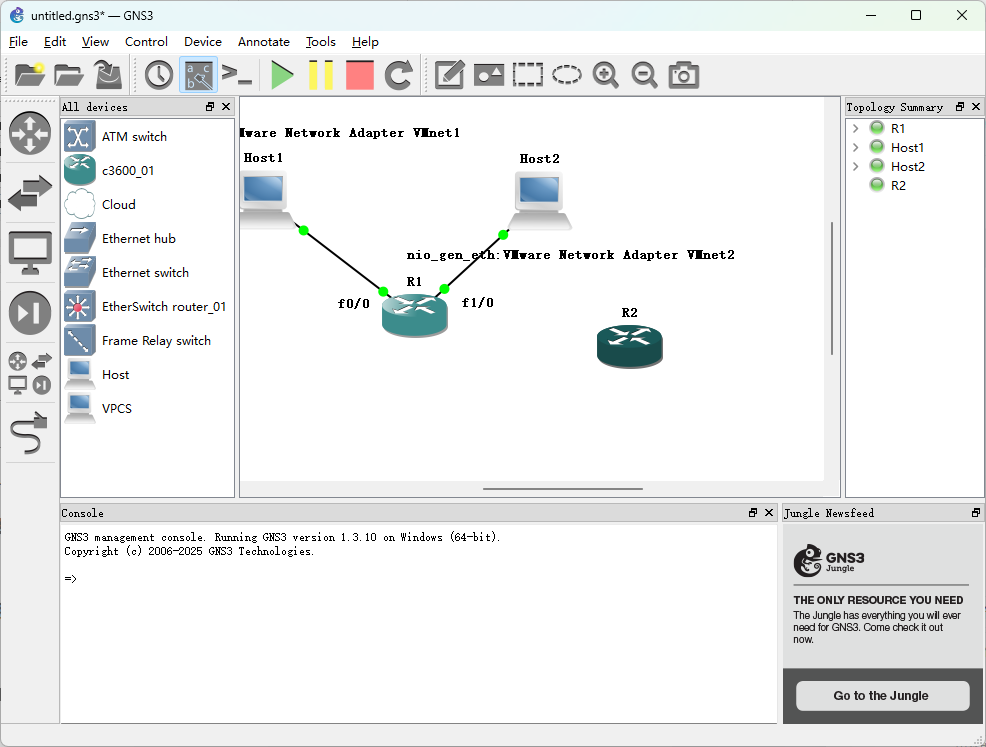Select R2 in Topology Summary
Image resolution: width=986 pixels, height=747 pixels.
coord(898,185)
